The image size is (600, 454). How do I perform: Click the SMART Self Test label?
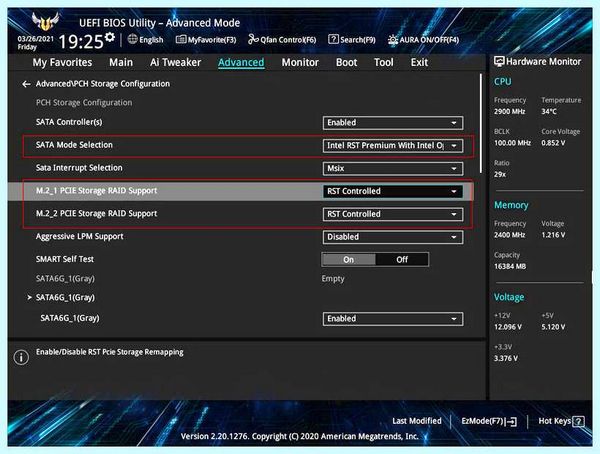pyautogui.click(x=65, y=259)
